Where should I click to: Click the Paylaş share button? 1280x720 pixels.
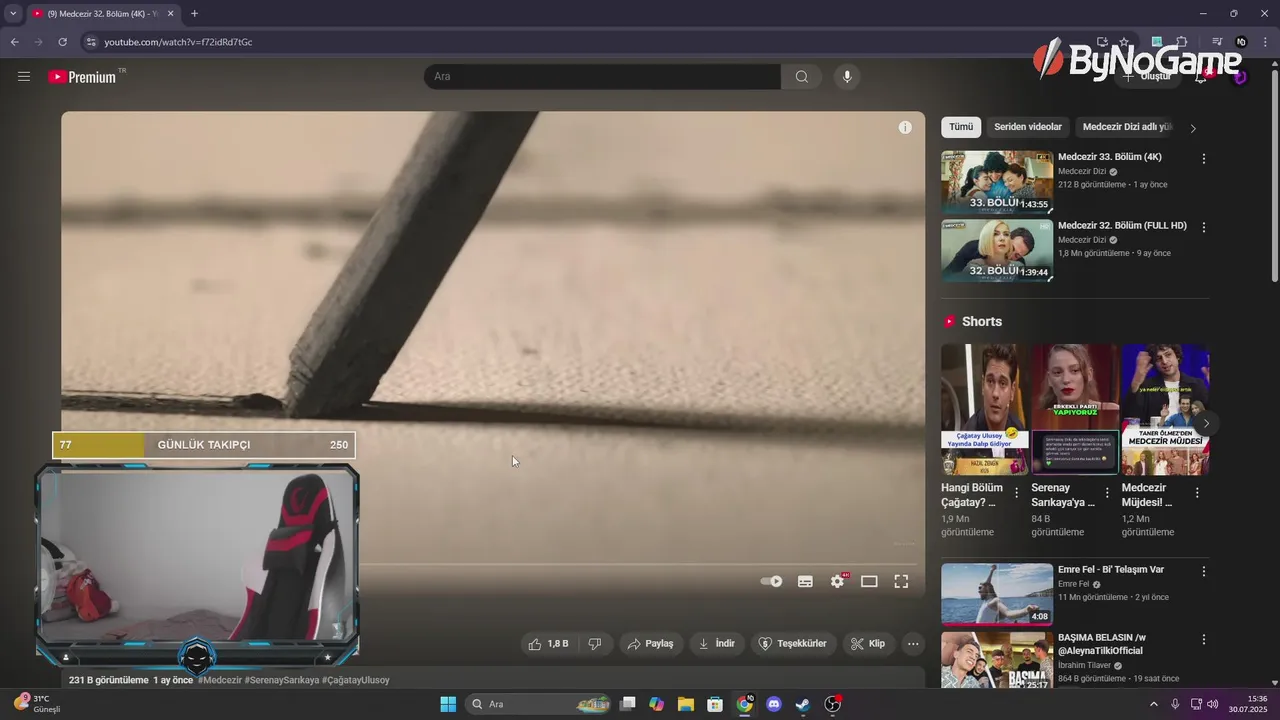650,644
